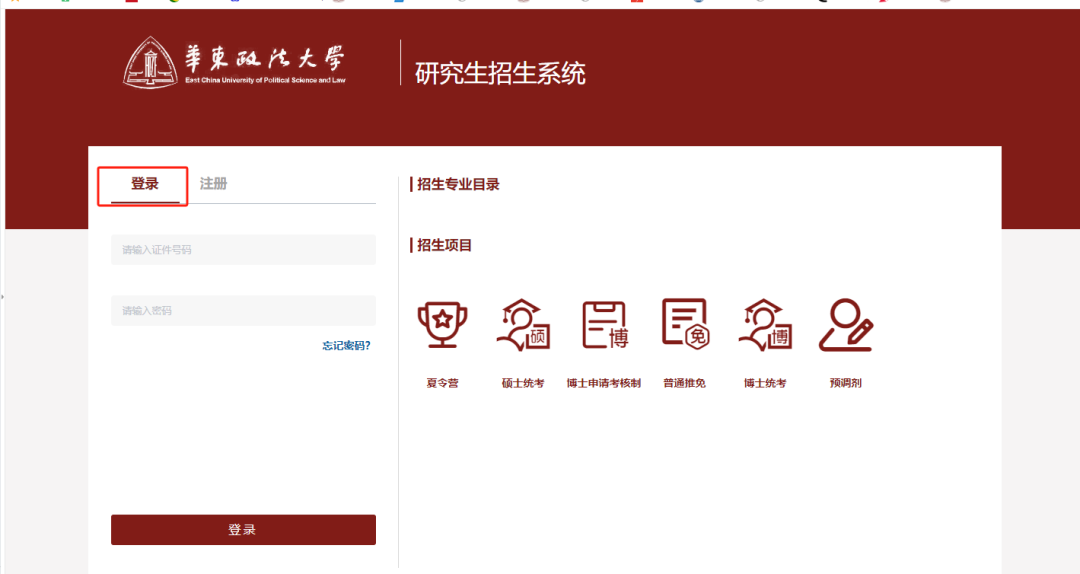
Task: Click the 普通推免 text label
Action: 684,383
